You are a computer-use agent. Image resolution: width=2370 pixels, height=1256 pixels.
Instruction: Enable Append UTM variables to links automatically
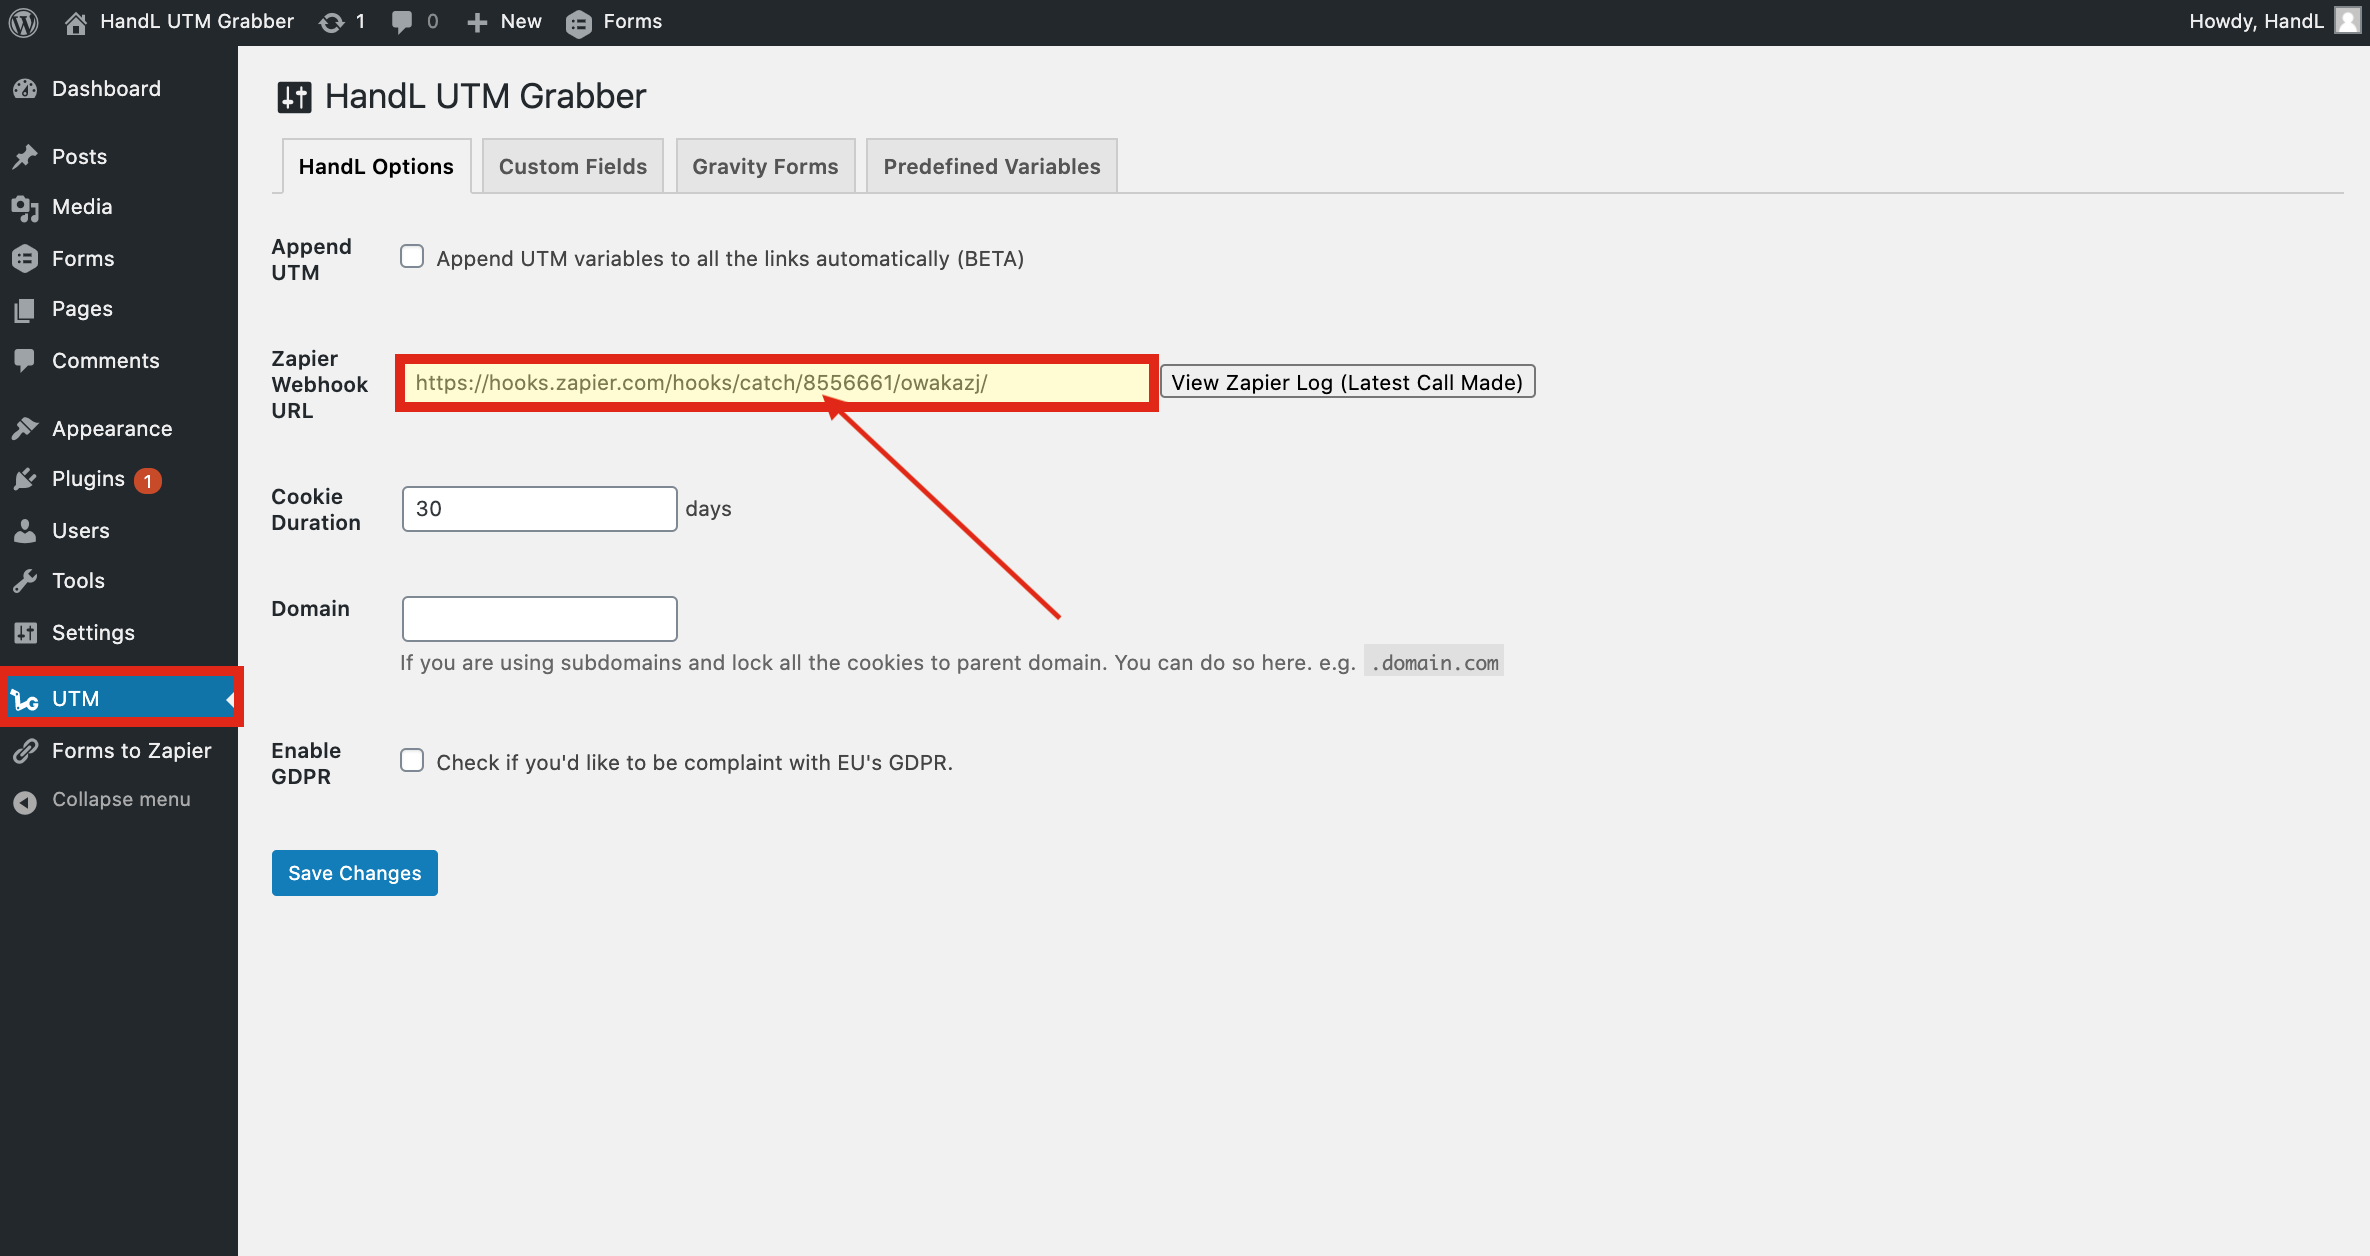click(412, 257)
